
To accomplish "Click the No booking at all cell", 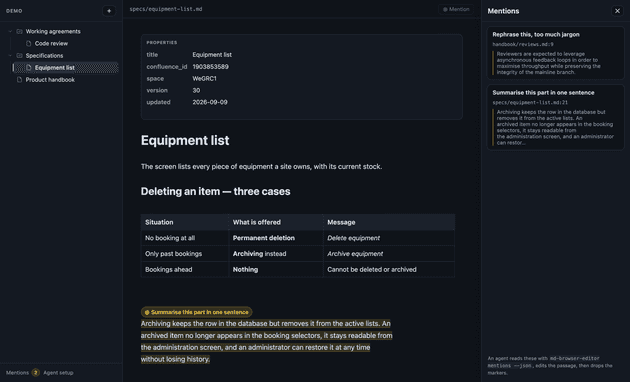I will pos(184,238).
